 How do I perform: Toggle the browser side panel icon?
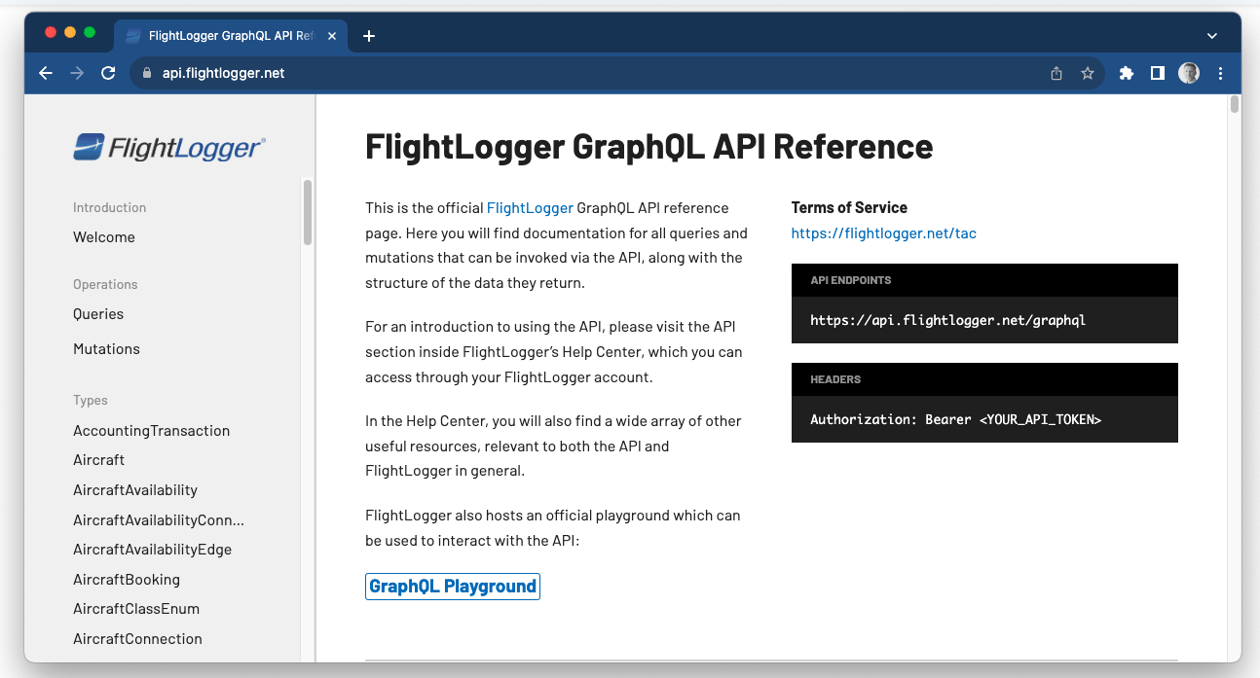point(1157,73)
